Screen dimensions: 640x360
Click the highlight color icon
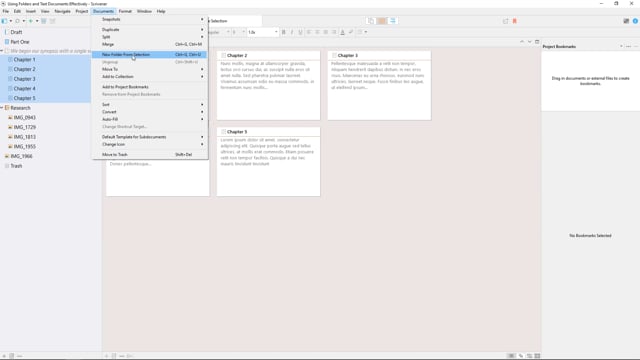point(351,32)
